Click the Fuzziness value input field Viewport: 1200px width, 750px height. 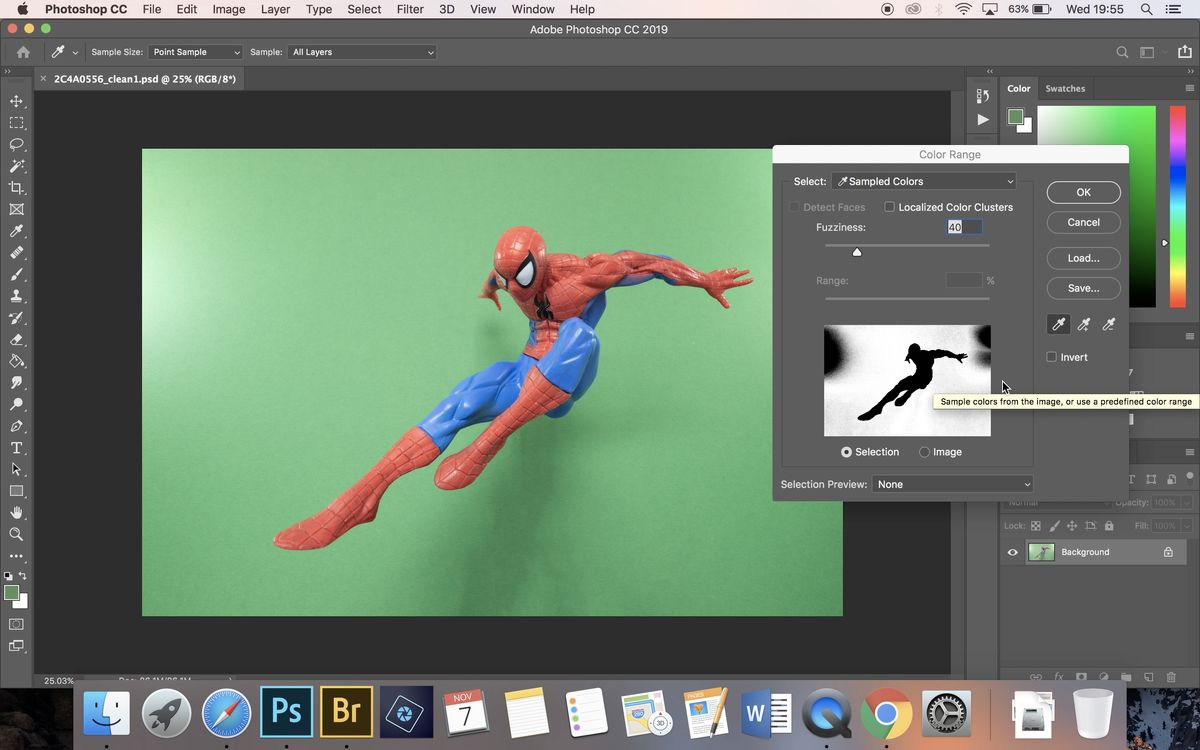pyautogui.click(x=963, y=227)
